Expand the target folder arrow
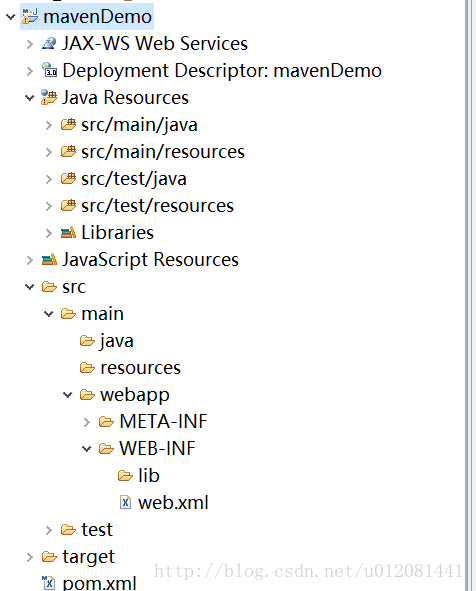This screenshot has width=476, height=591. pyautogui.click(x=30, y=557)
